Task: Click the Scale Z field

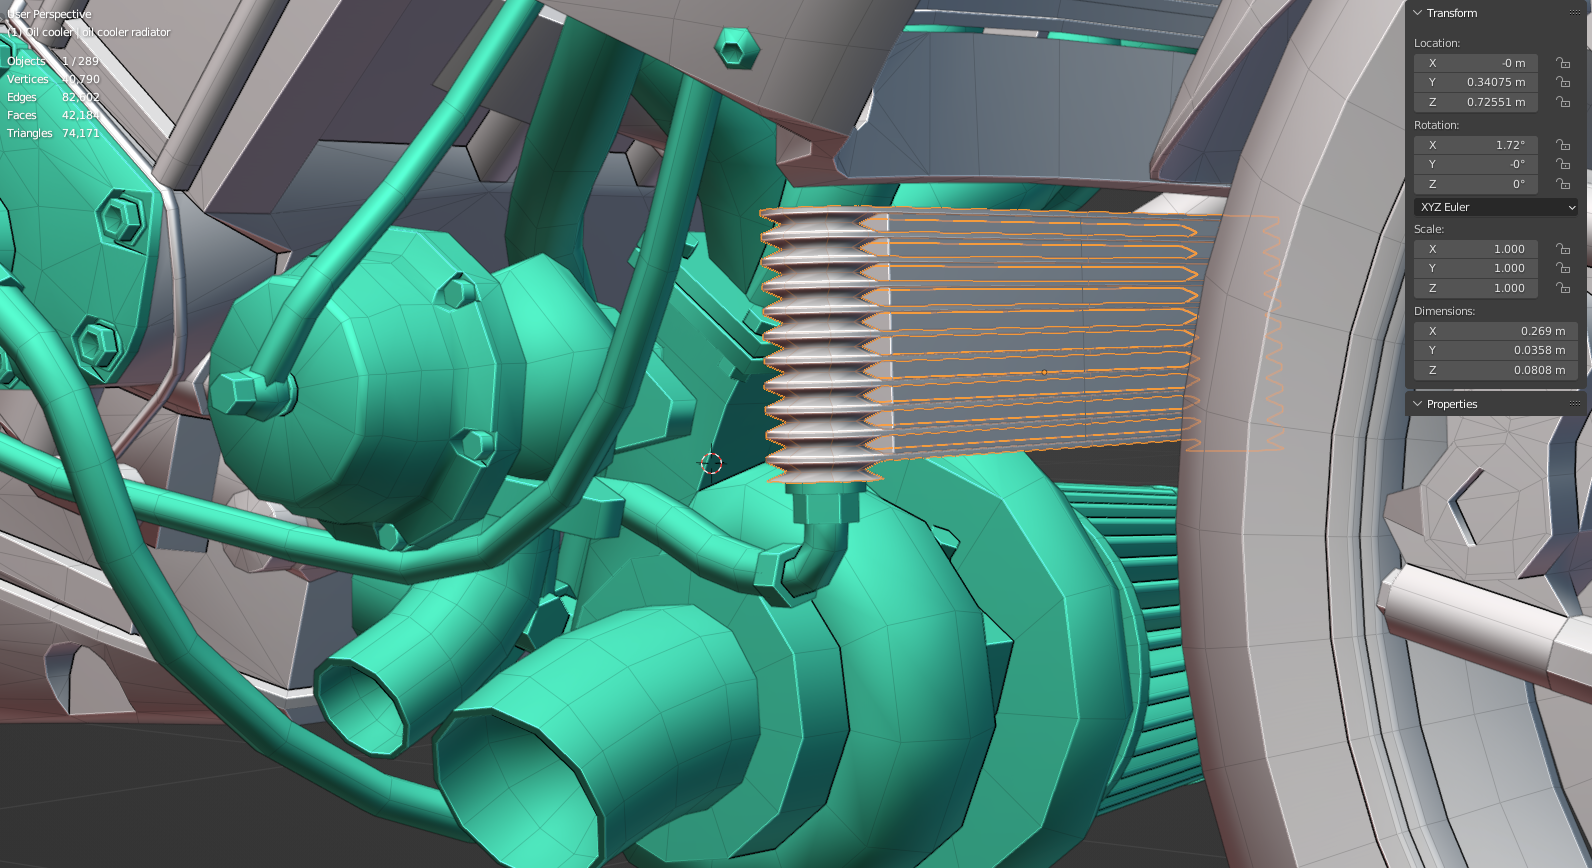Action: (x=1476, y=288)
